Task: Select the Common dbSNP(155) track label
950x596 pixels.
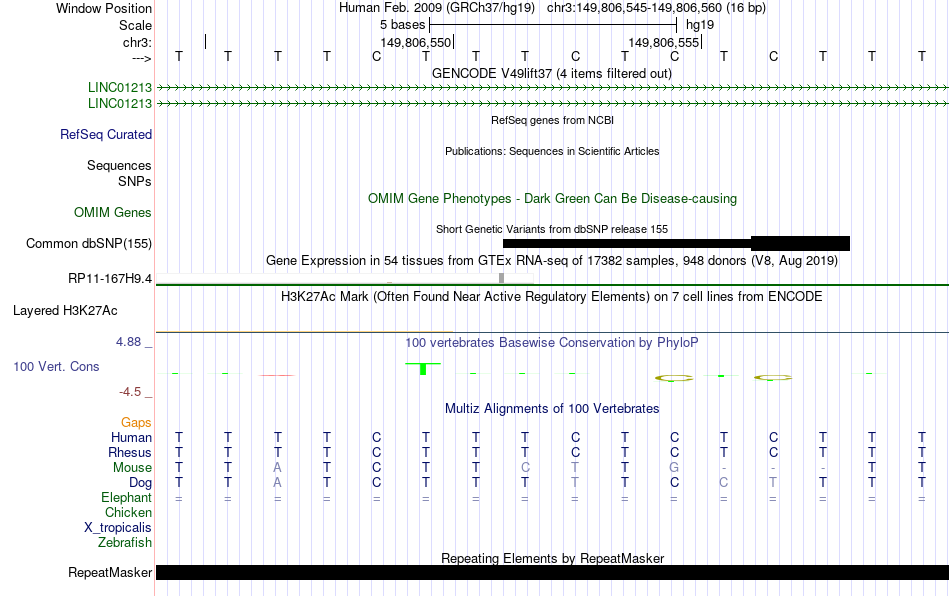Action: point(88,243)
